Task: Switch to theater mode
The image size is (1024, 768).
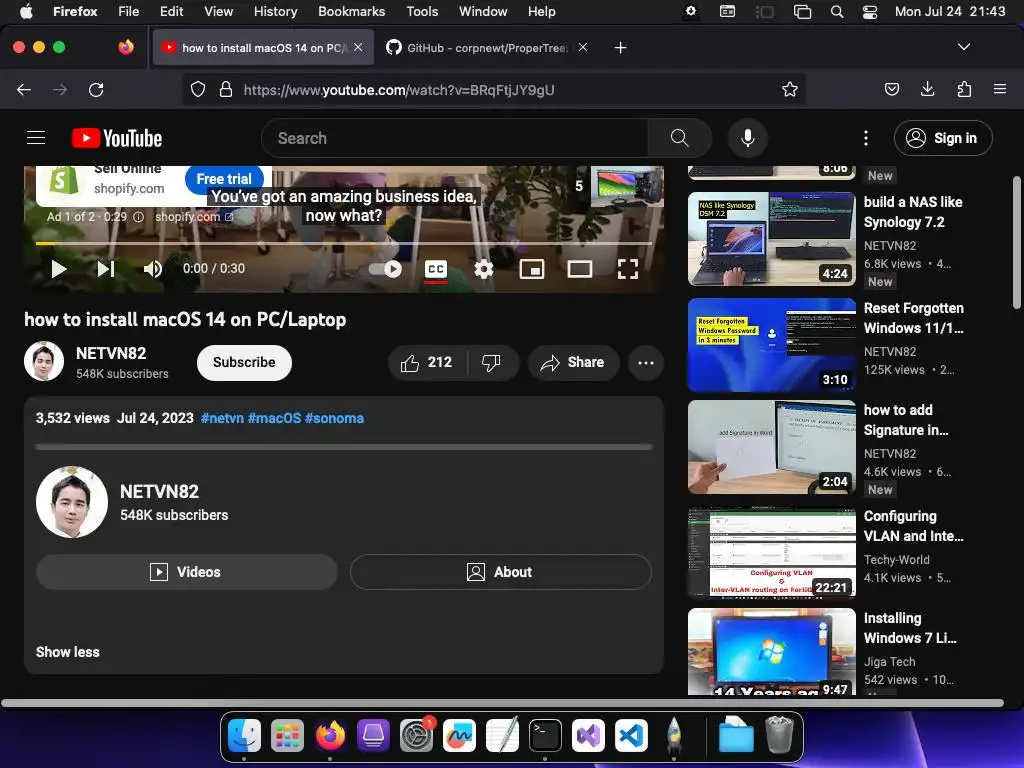Action: [580, 269]
